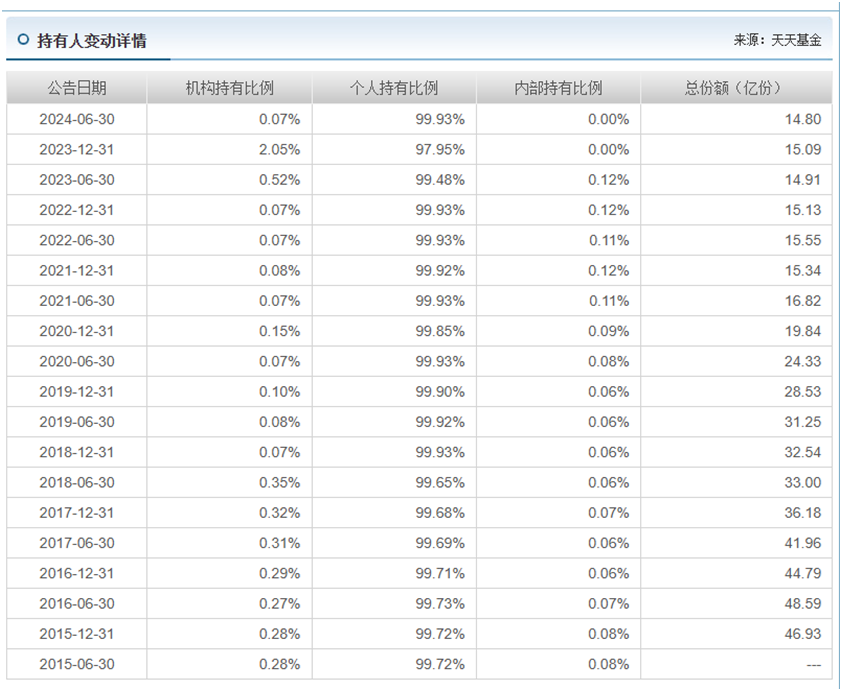Click institutional ratio 0.15% in 2020-12-31 row
This screenshot has width=842, height=691.
[279, 331]
